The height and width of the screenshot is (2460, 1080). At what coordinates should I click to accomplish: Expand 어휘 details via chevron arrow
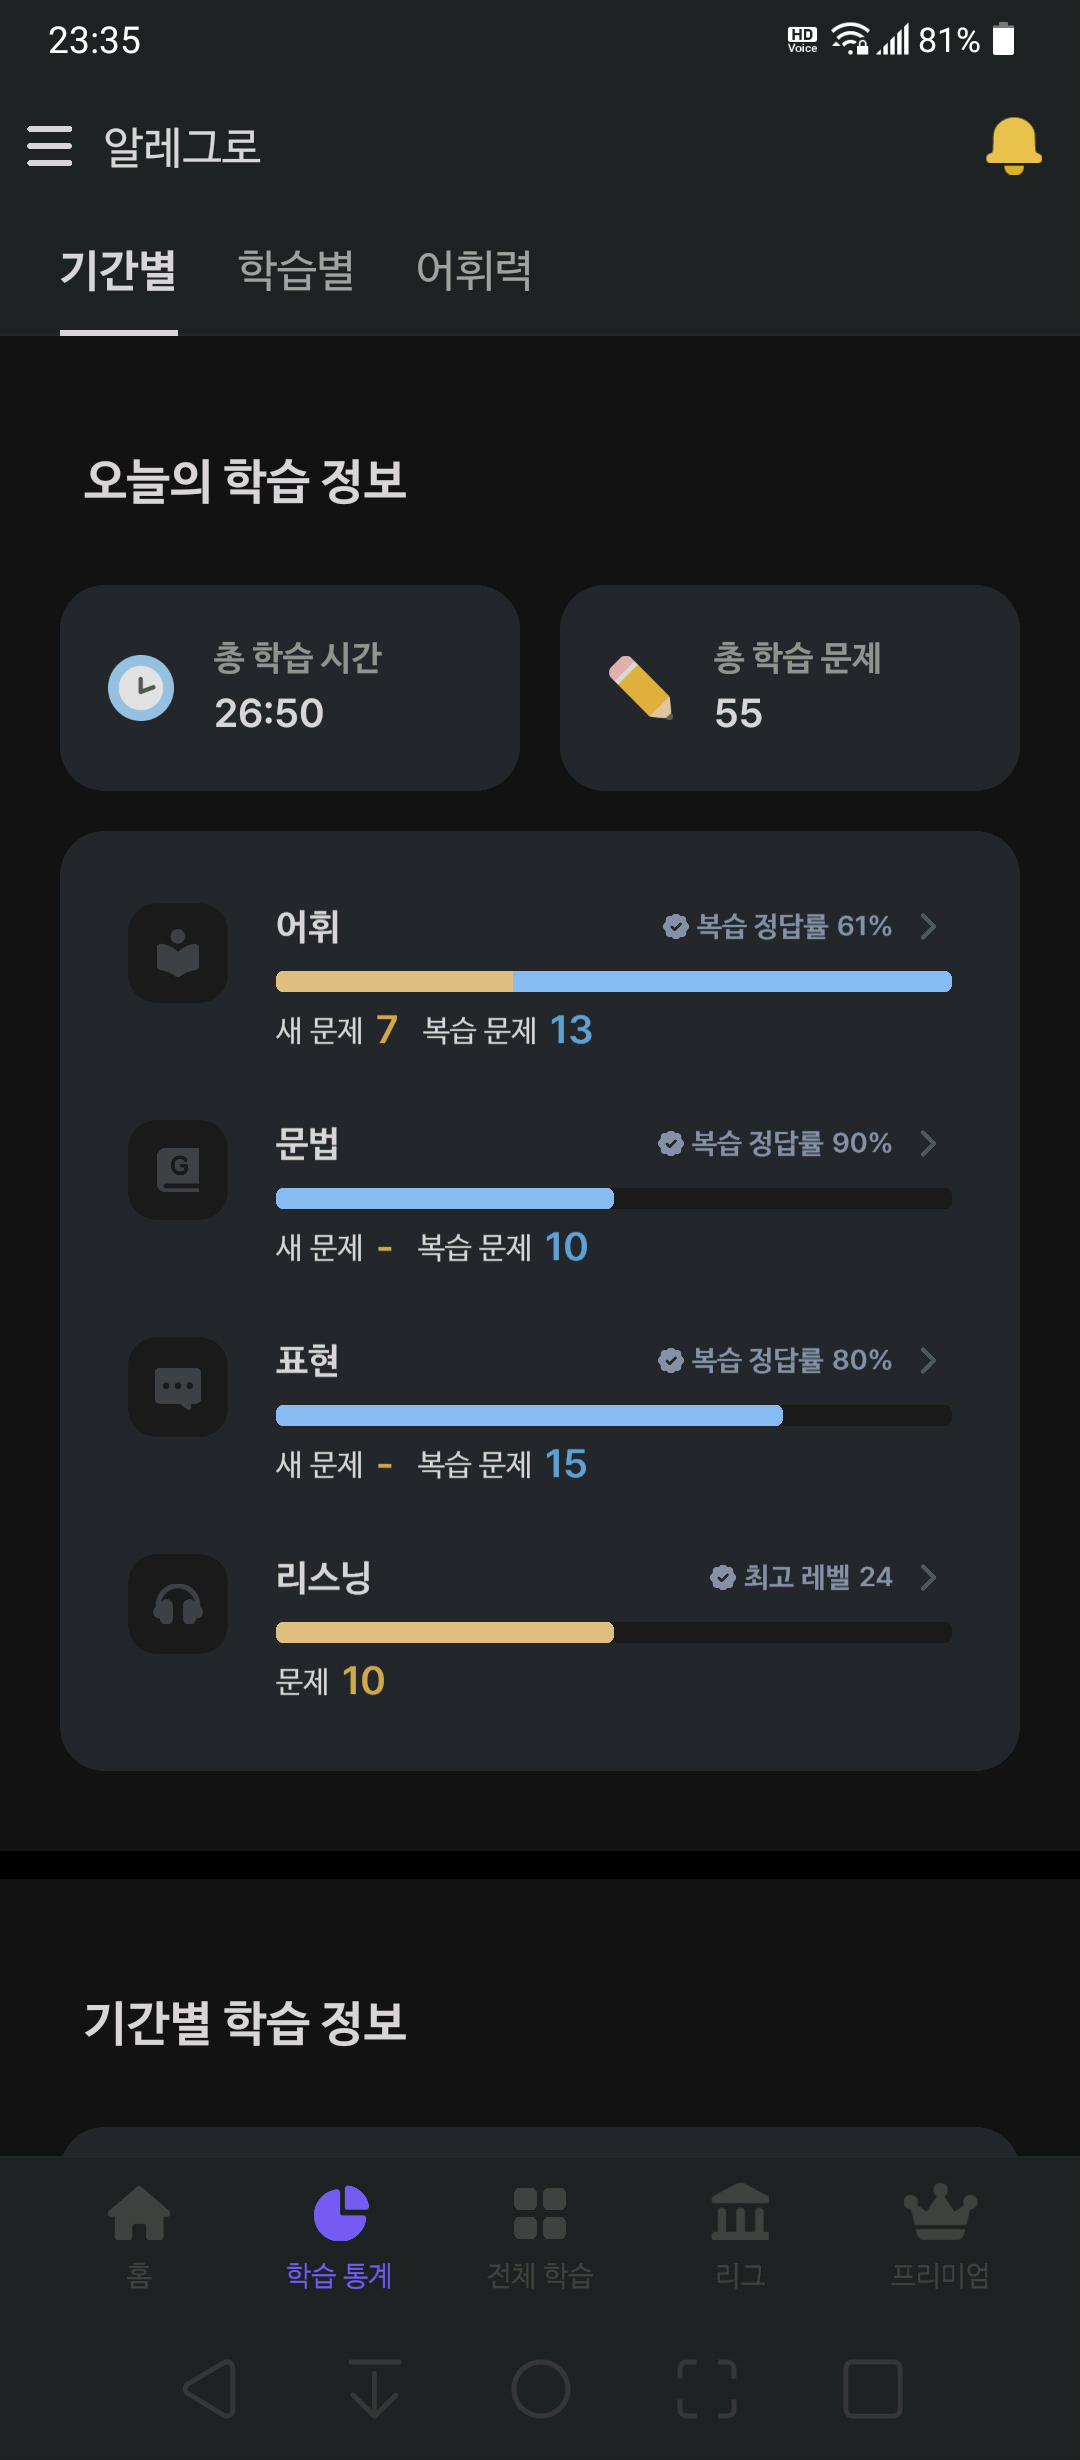(x=928, y=926)
